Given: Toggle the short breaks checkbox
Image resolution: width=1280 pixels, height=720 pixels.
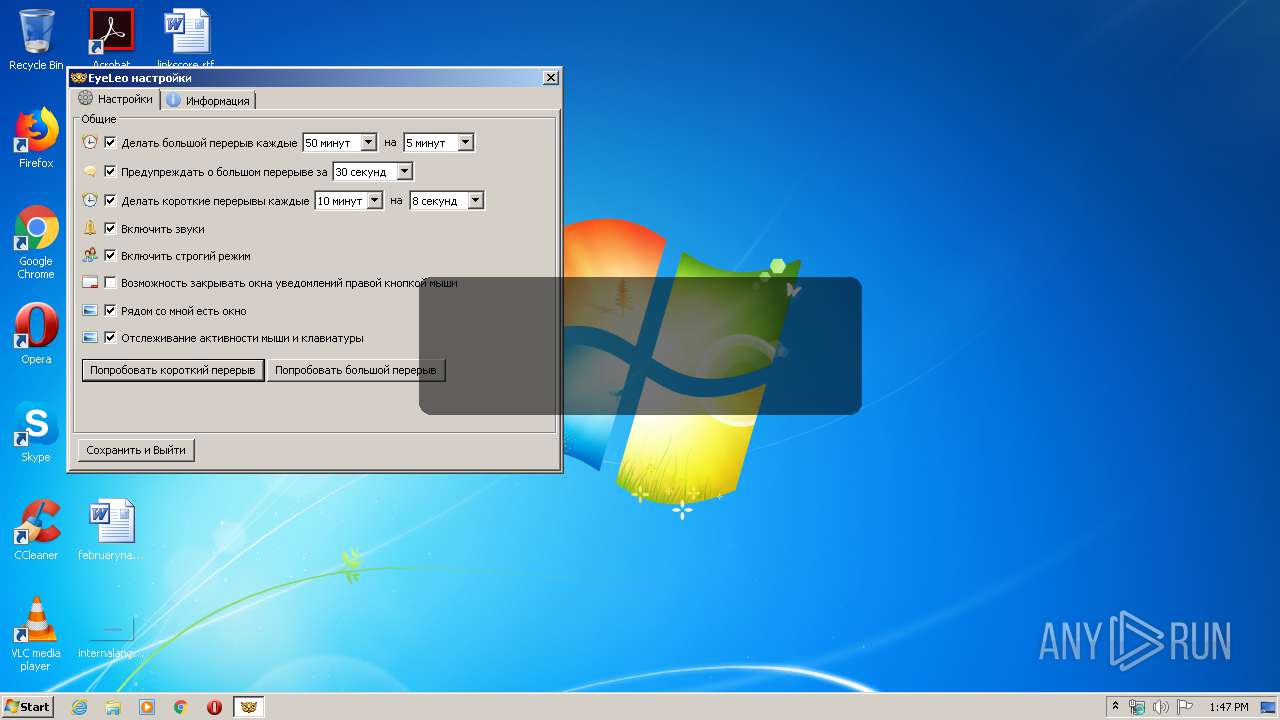Looking at the screenshot, I should [110, 200].
